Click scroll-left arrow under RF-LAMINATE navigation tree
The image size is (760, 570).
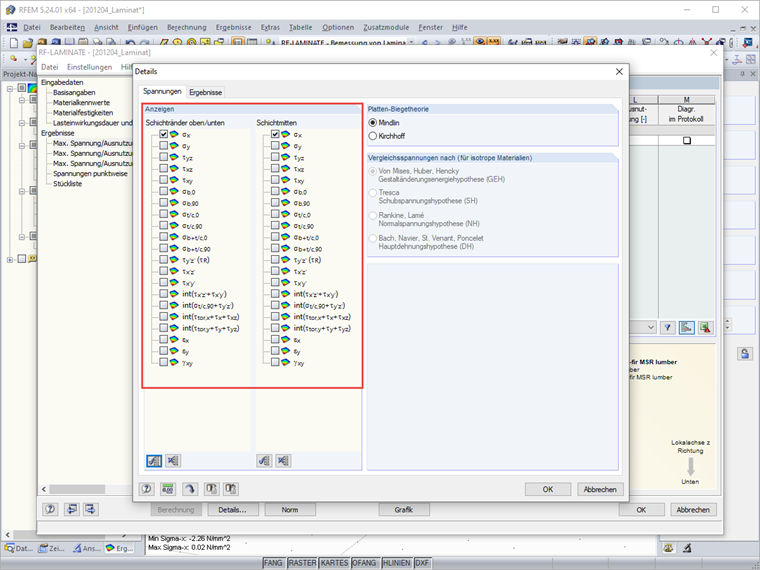click(44, 489)
